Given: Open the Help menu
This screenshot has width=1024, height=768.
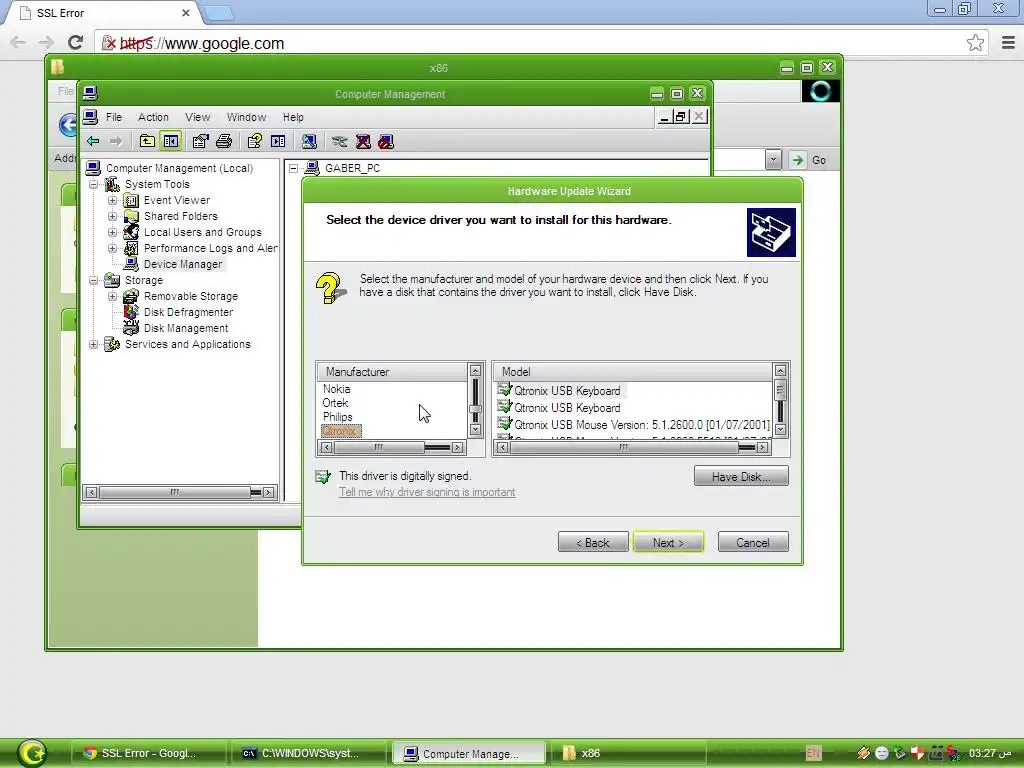Looking at the screenshot, I should 293,117.
